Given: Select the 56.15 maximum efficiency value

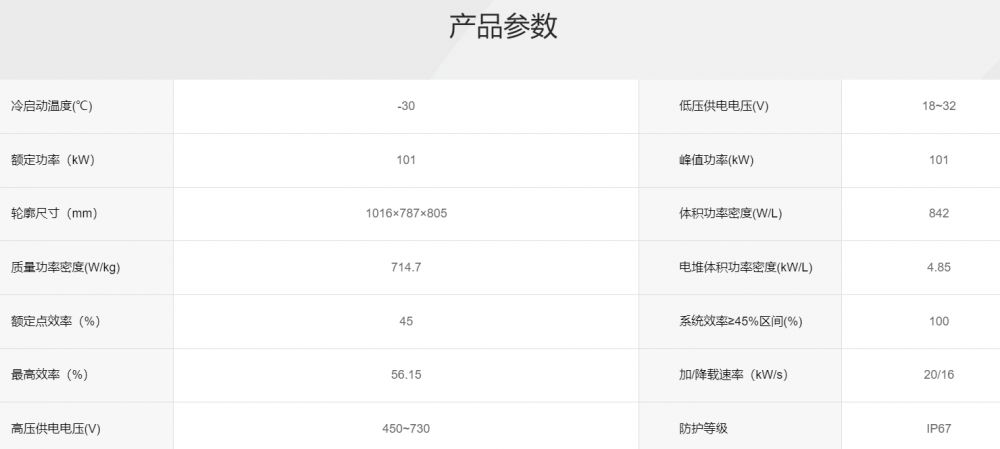Looking at the screenshot, I should click(406, 374).
